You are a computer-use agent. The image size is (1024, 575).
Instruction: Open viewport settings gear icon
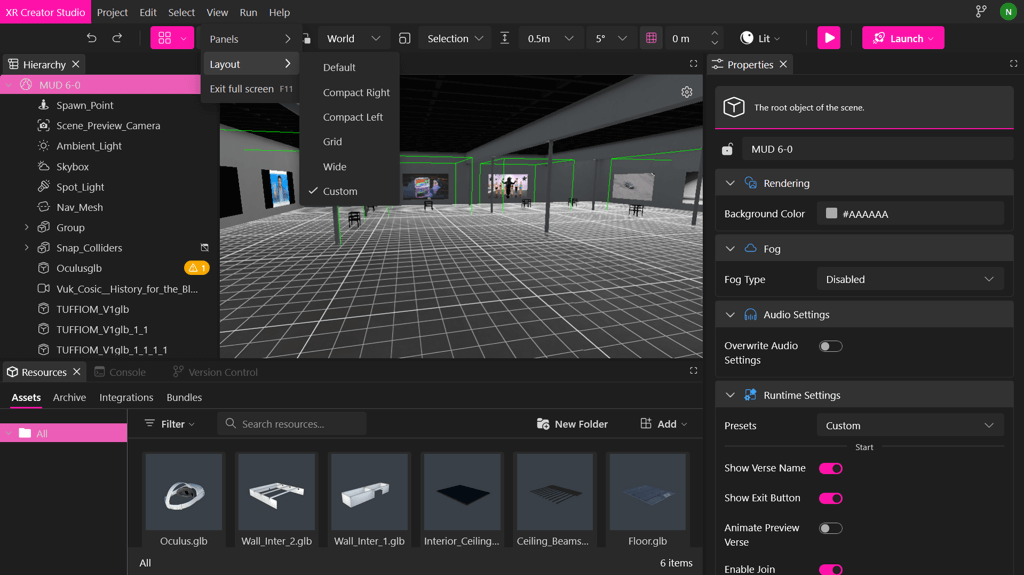click(x=686, y=92)
